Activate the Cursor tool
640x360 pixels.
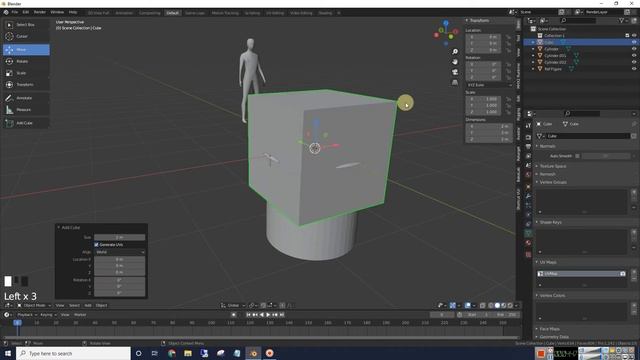(x=26, y=36)
